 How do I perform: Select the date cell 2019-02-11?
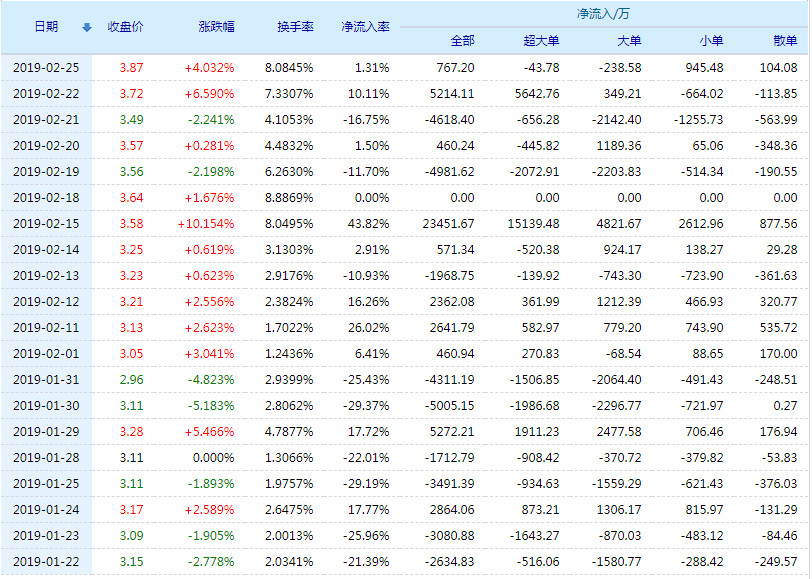46,328
